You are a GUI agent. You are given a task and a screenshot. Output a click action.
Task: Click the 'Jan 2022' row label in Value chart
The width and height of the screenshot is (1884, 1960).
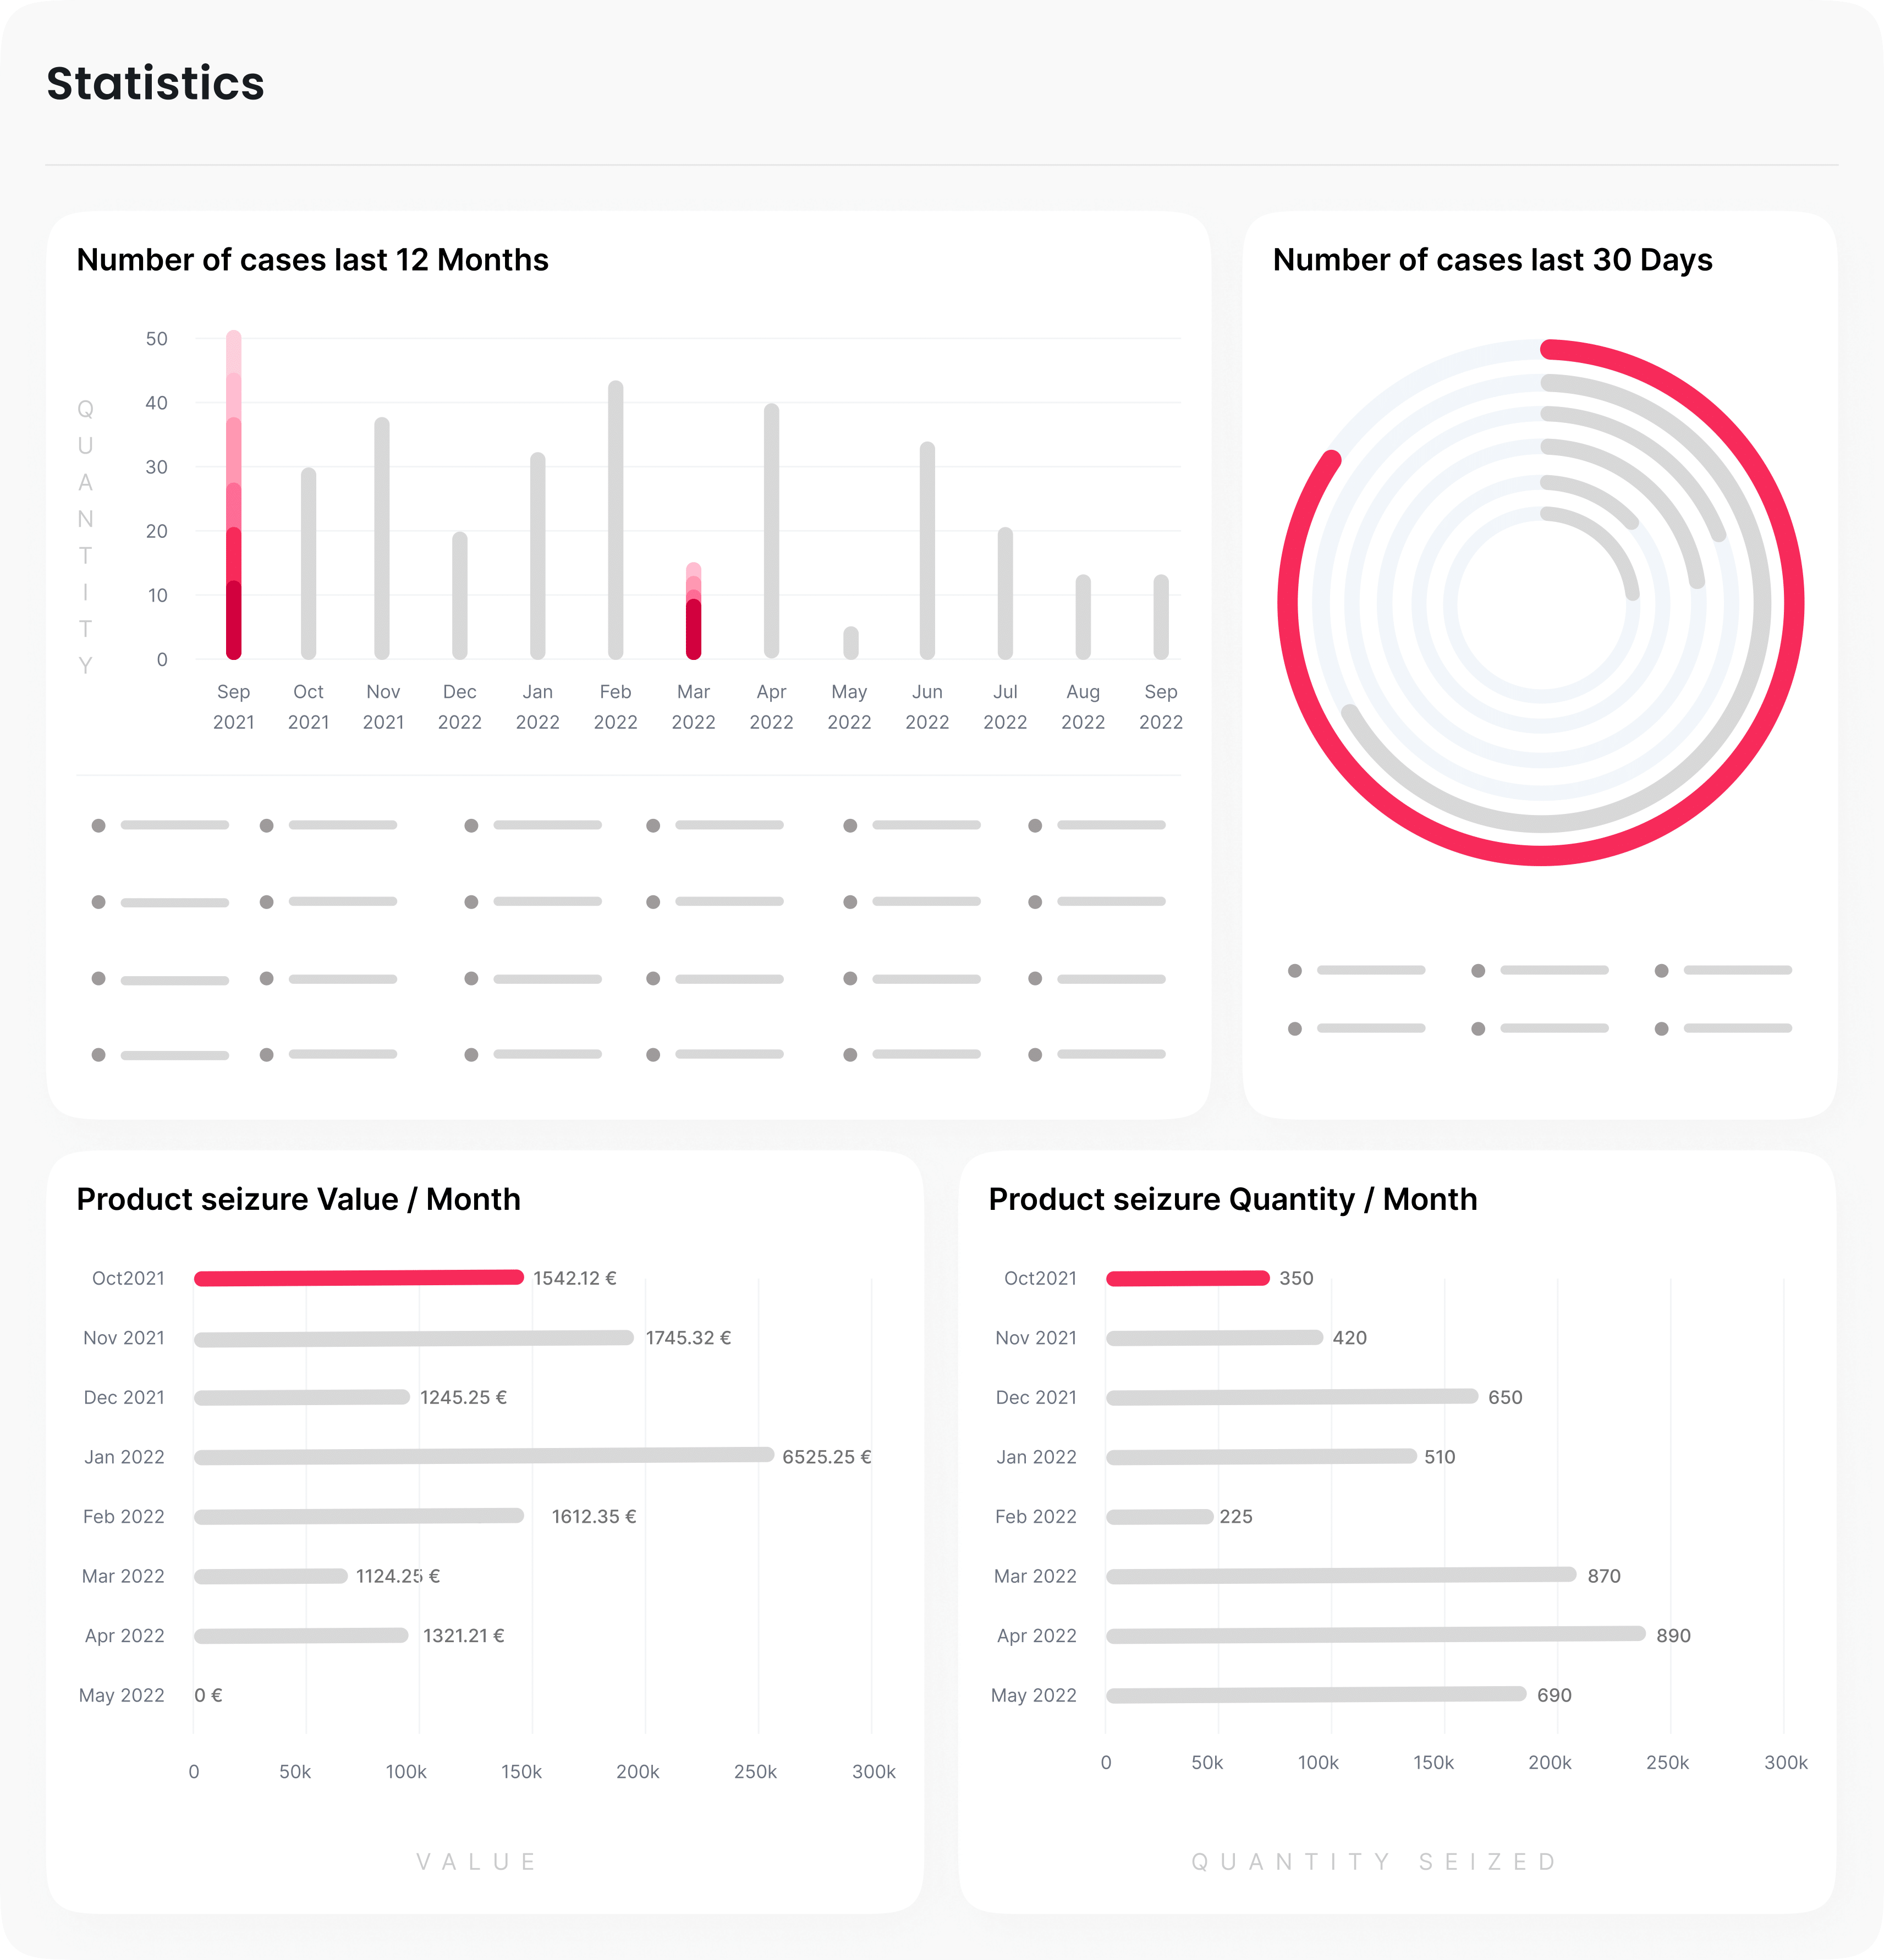[x=124, y=1457]
